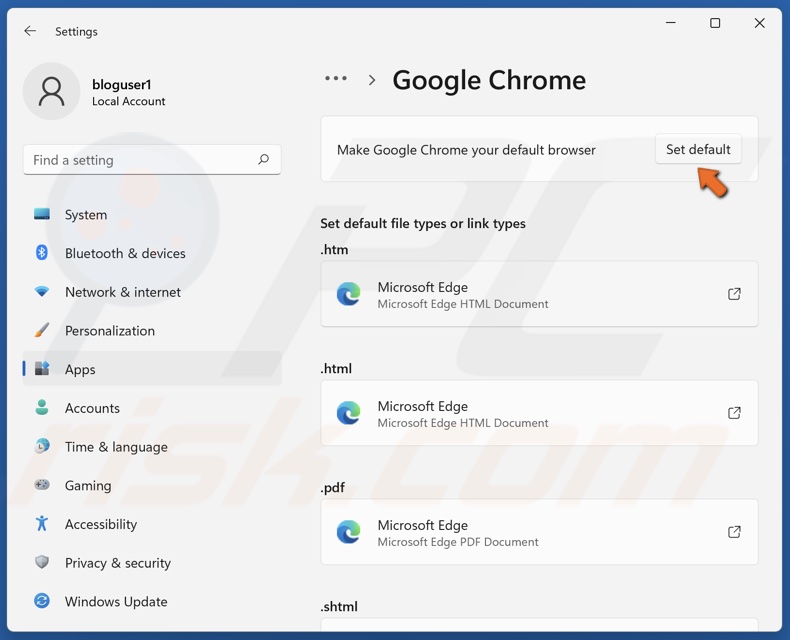Click the back arrow in Settings header
The image size is (790, 640).
point(30,31)
